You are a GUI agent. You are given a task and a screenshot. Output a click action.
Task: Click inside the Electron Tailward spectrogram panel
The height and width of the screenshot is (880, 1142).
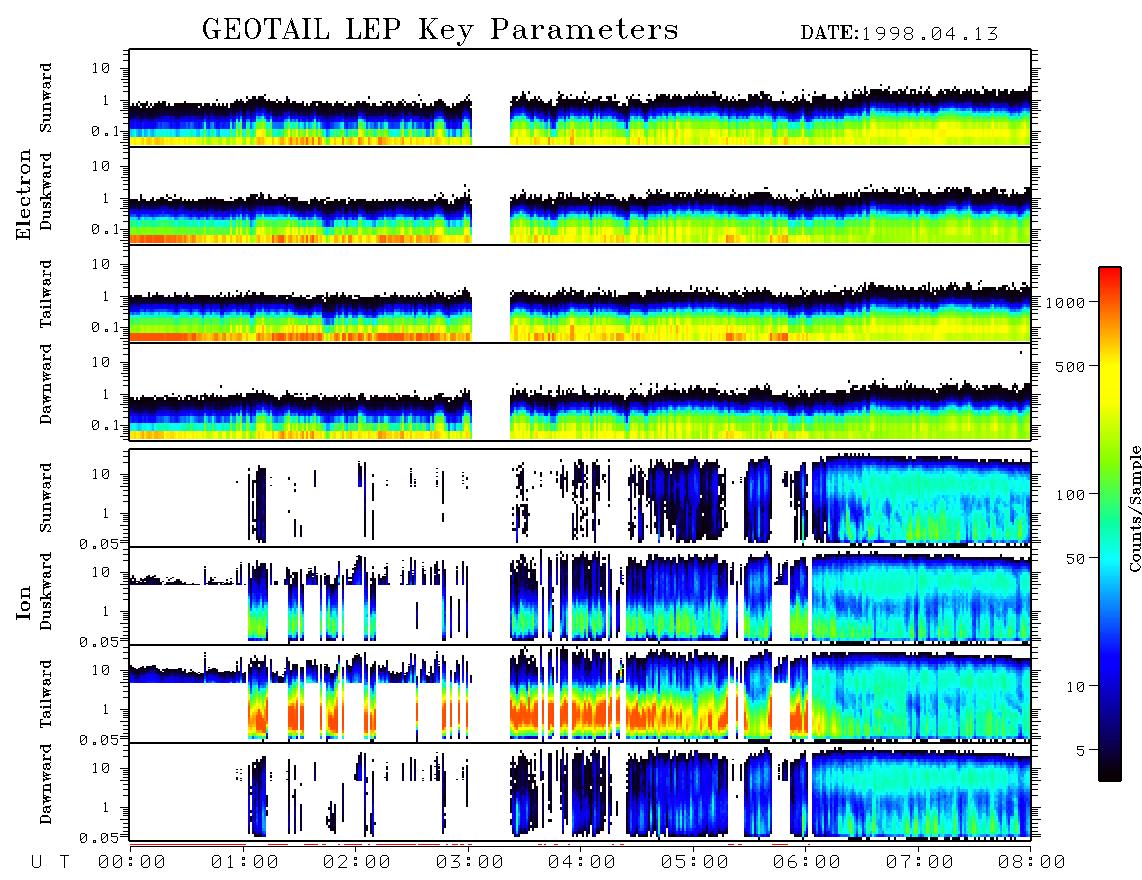[580, 294]
